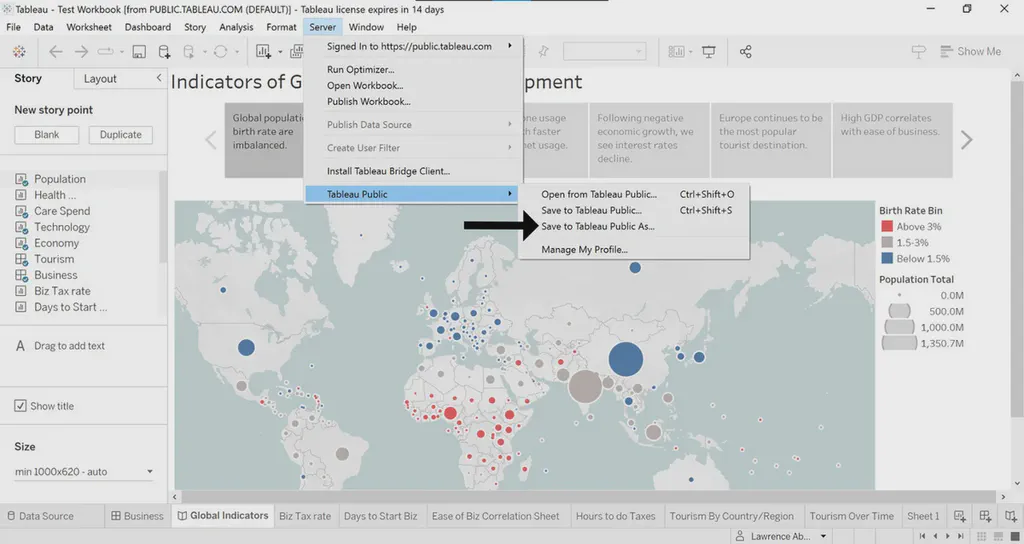Select Tourism dashboard in list
The width and height of the screenshot is (1024, 544).
click(54, 259)
